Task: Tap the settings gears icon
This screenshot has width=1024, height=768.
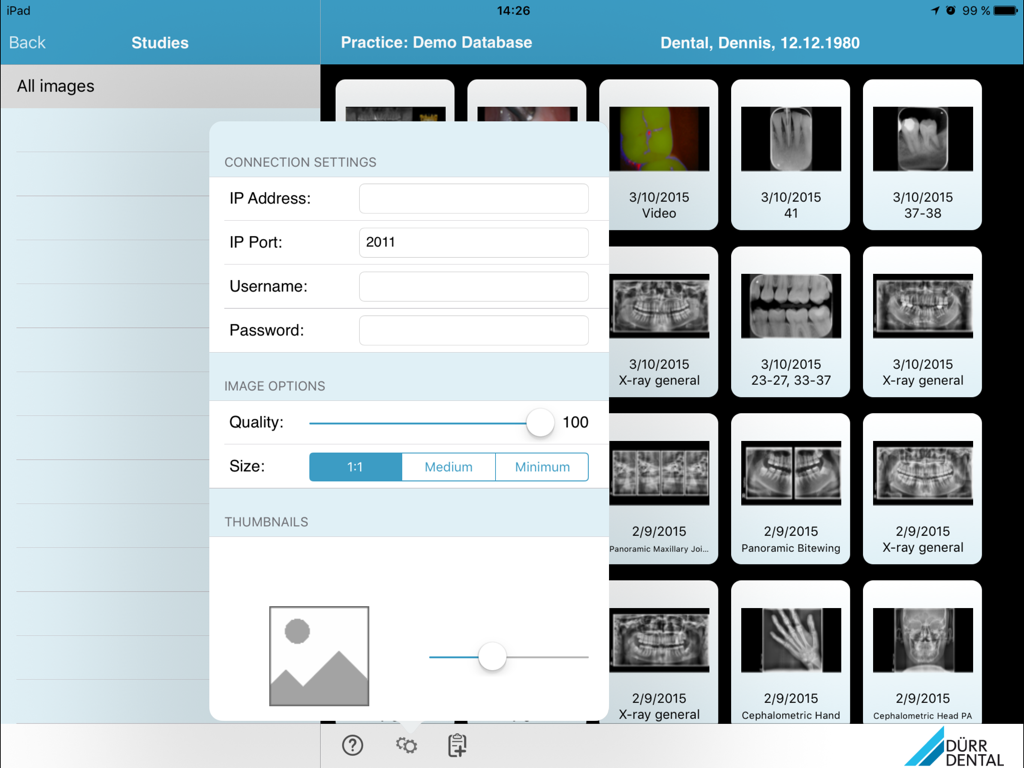Action: [406, 745]
